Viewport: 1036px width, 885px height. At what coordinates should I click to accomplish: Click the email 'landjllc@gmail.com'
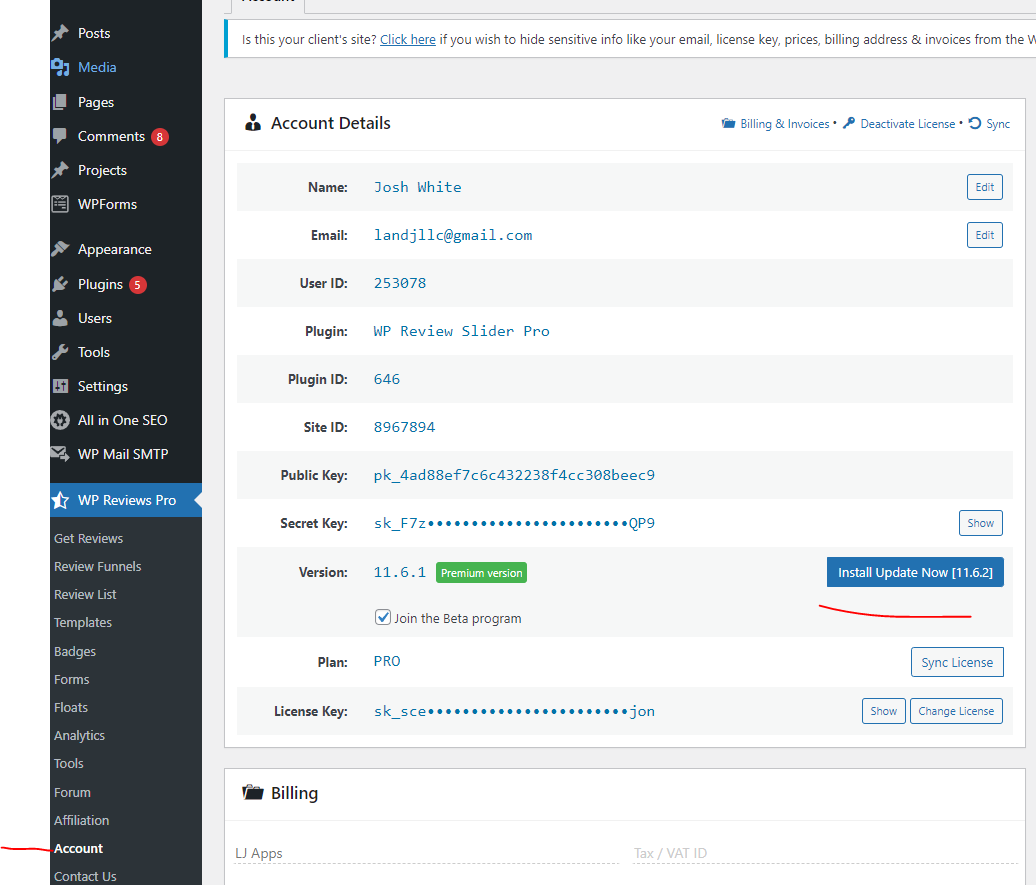coord(453,235)
